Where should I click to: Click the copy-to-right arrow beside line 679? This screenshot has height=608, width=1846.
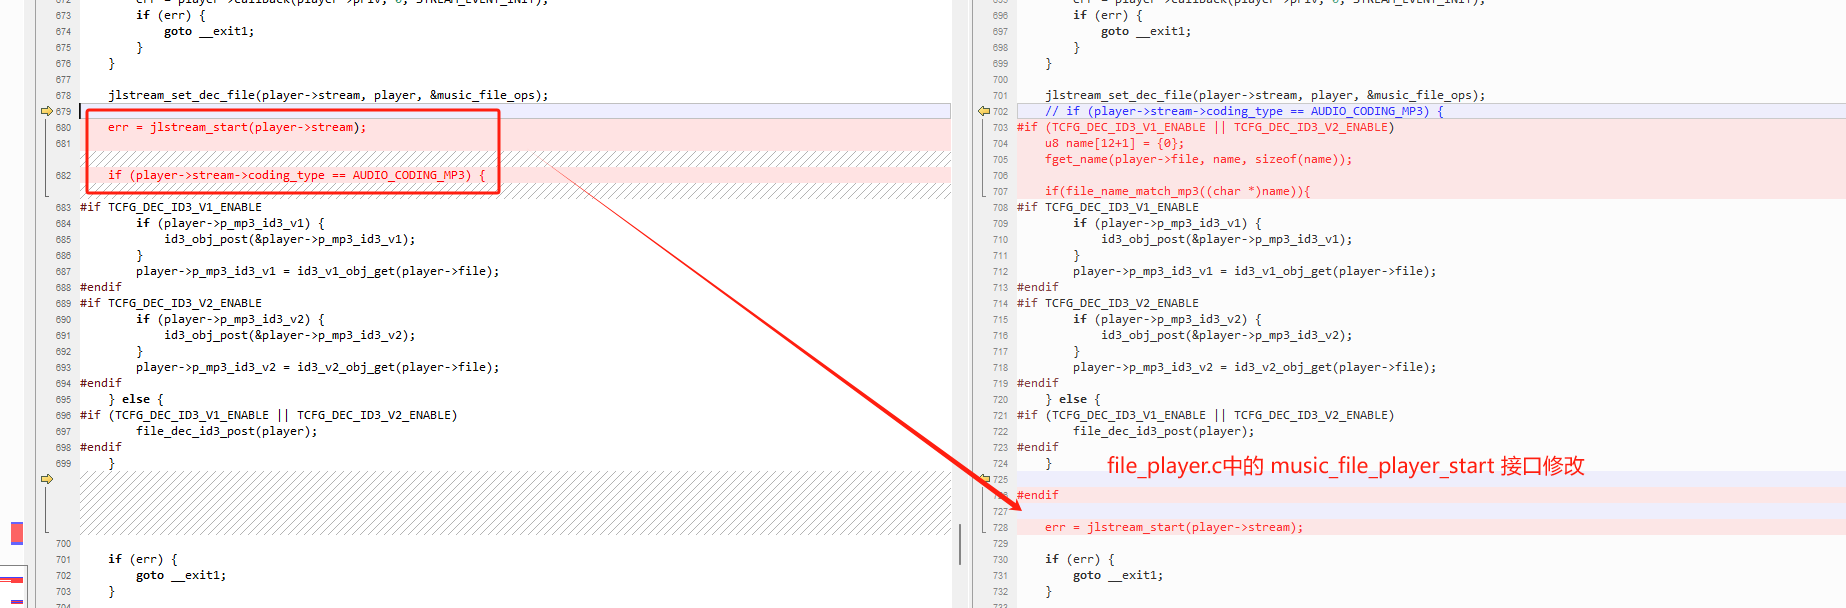[46, 111]
